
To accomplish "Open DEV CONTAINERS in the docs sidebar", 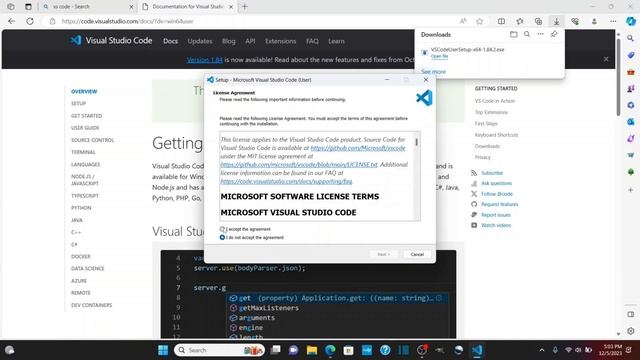I will point(91,305).
